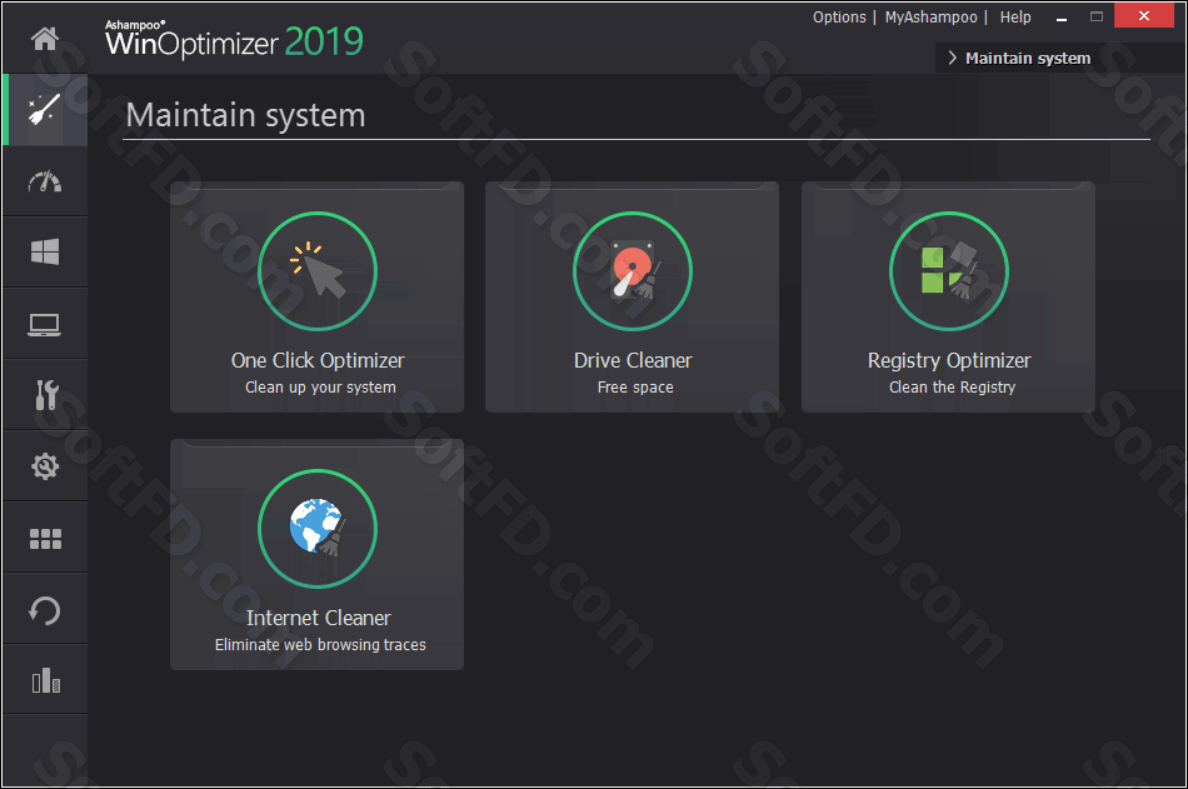
Task: Click the Registry Optimizer title text
Action: click(949, 362)
